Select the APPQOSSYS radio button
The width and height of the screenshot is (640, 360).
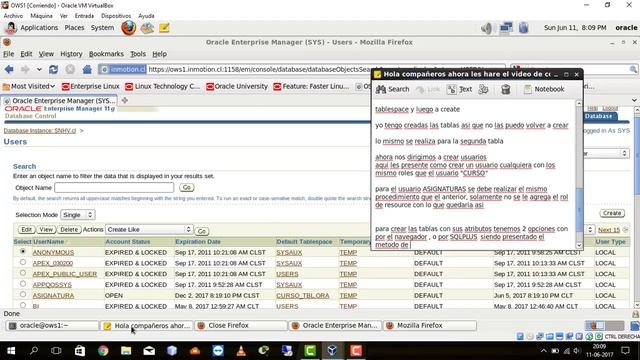(x=23, y=284)
